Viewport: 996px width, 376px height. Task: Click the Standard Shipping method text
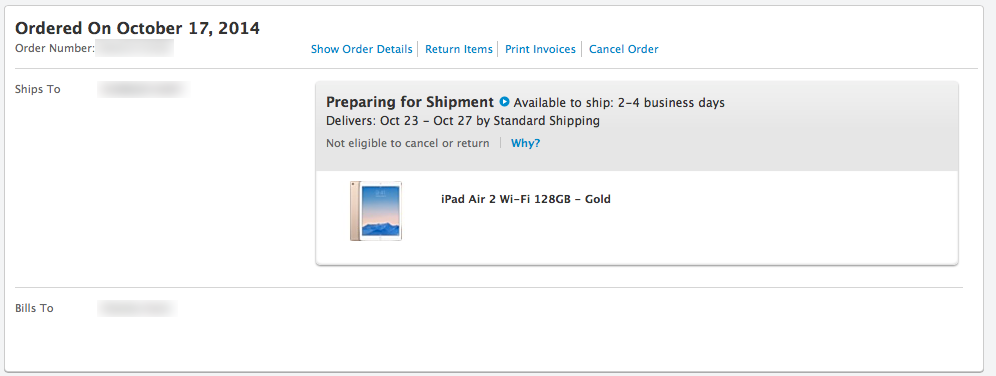[x=546, y=121]
